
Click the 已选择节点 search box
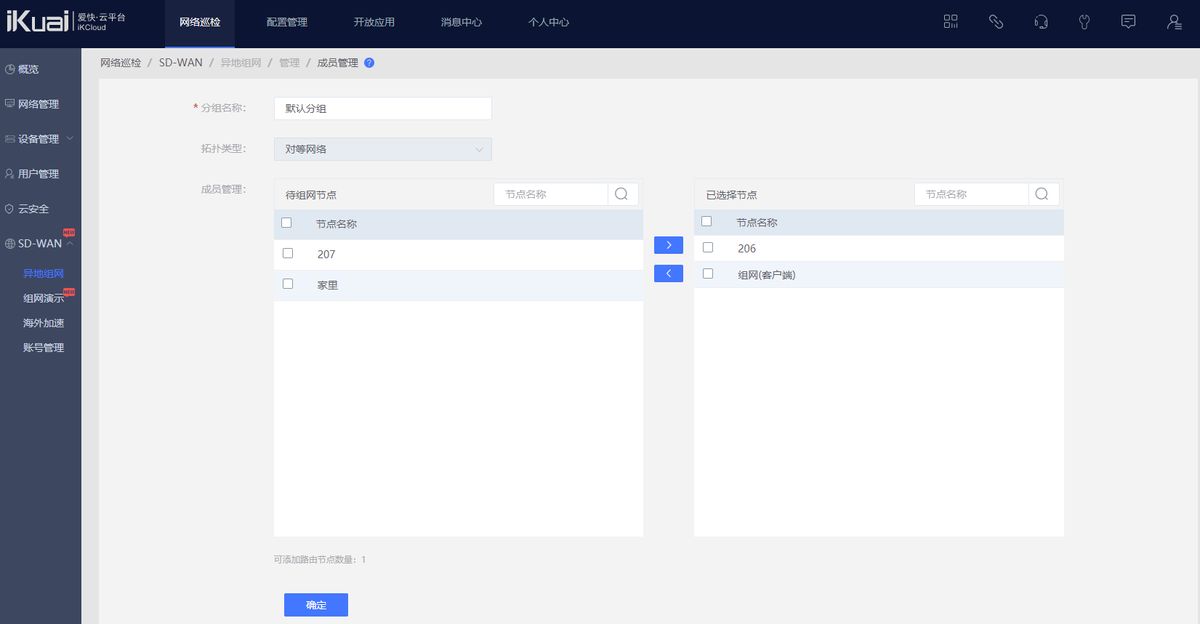pos(972,194)
